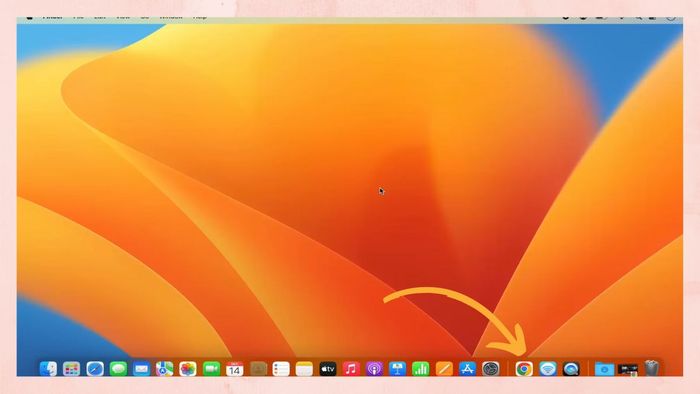Open Reminders in the Dock

[x=281, y=369]
